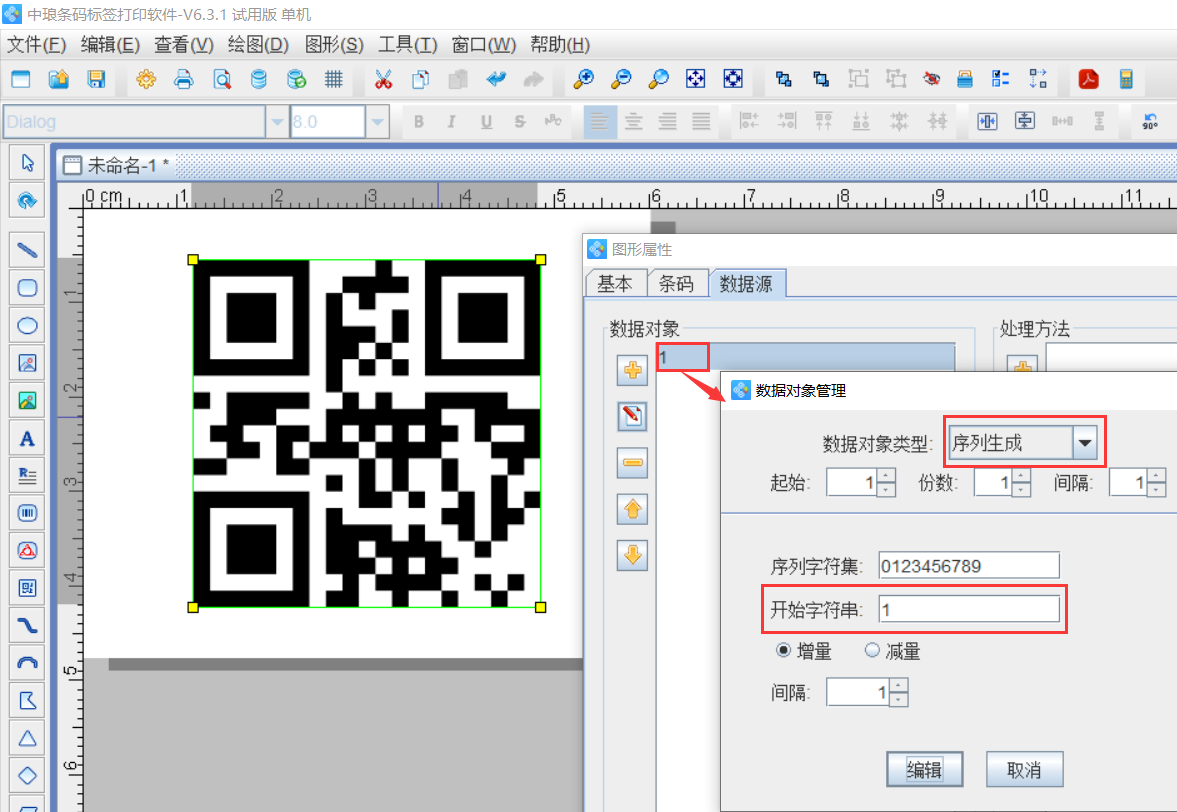Click the 取消 button
1177x812 pixels.
point(1024,769)
